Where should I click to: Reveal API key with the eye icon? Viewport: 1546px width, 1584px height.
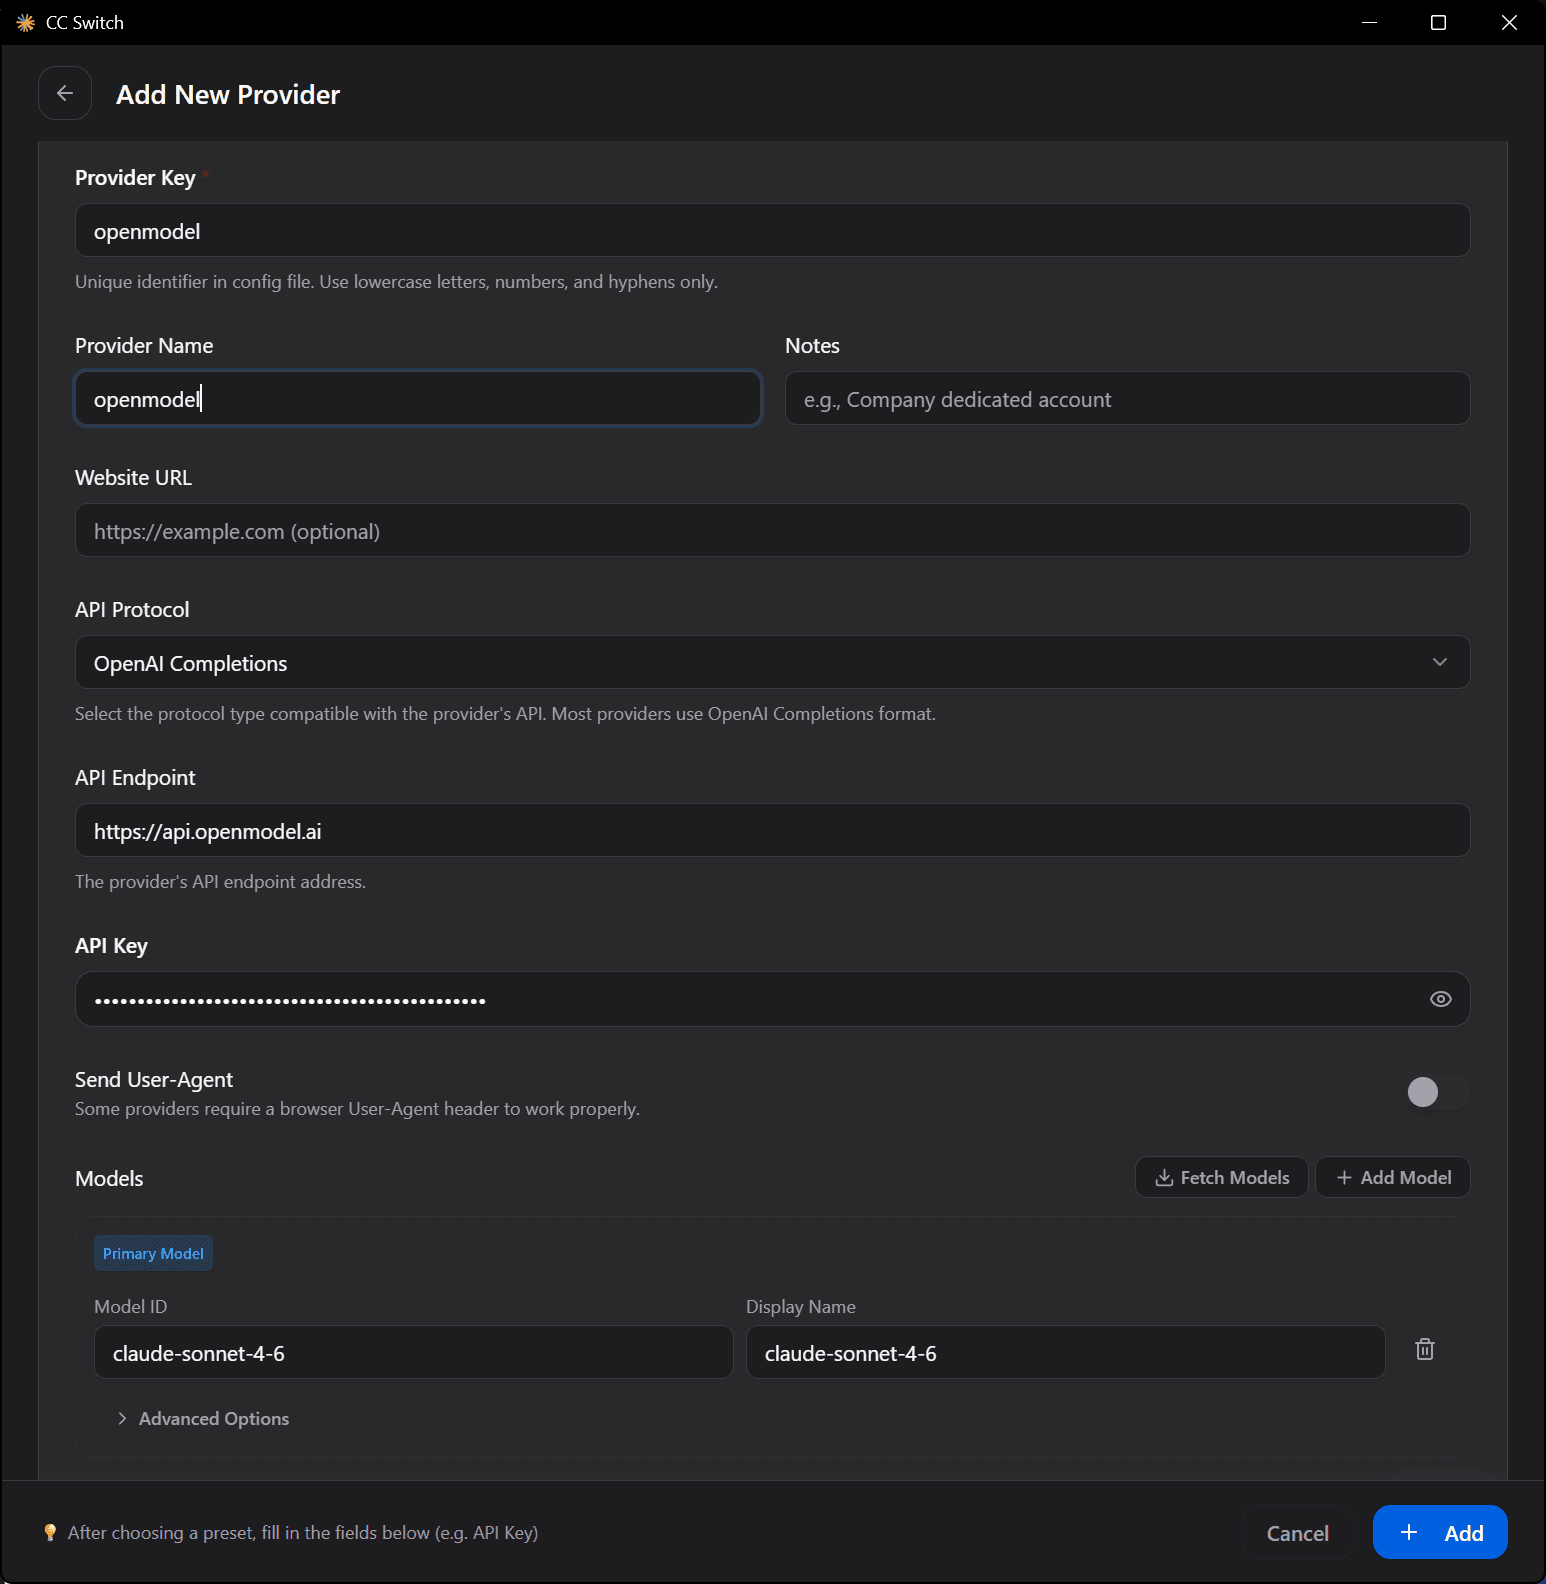coord(1440,999)
